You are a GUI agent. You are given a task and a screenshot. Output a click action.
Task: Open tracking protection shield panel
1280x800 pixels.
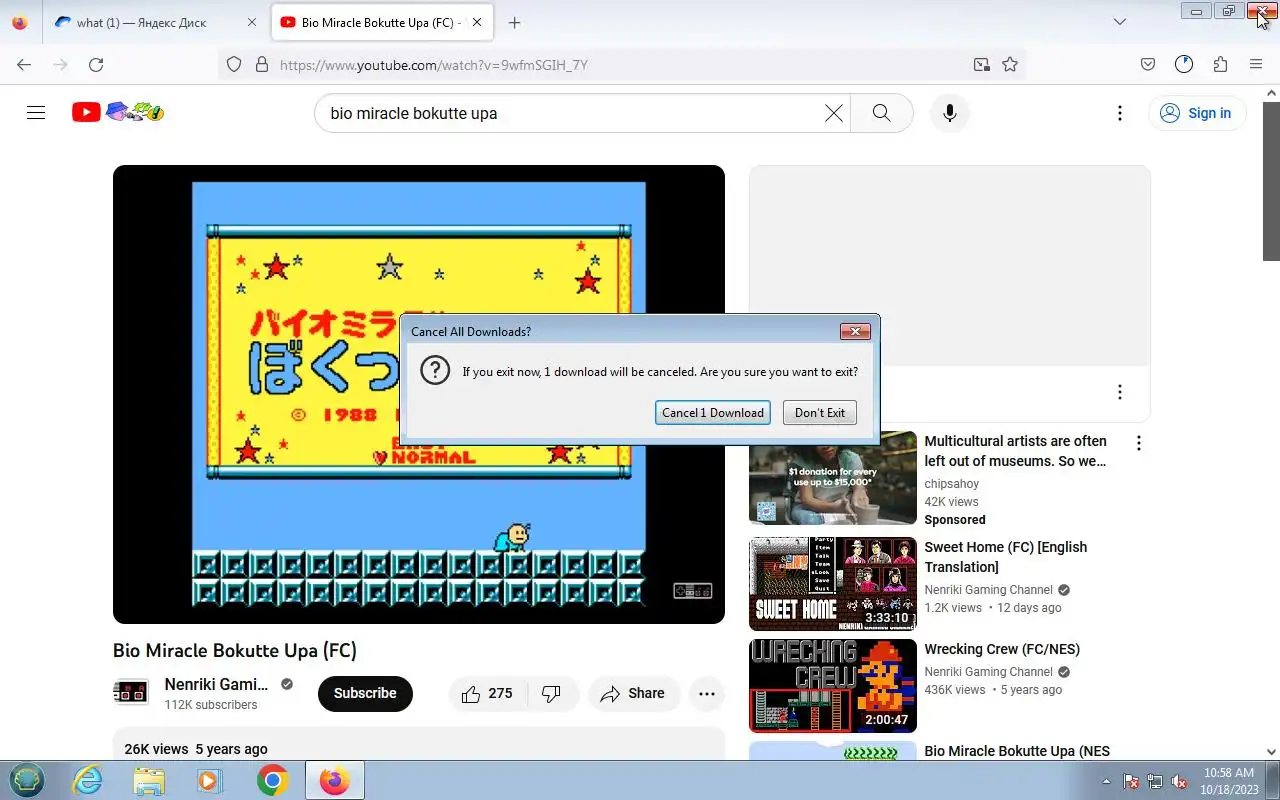tap(234, 64)
